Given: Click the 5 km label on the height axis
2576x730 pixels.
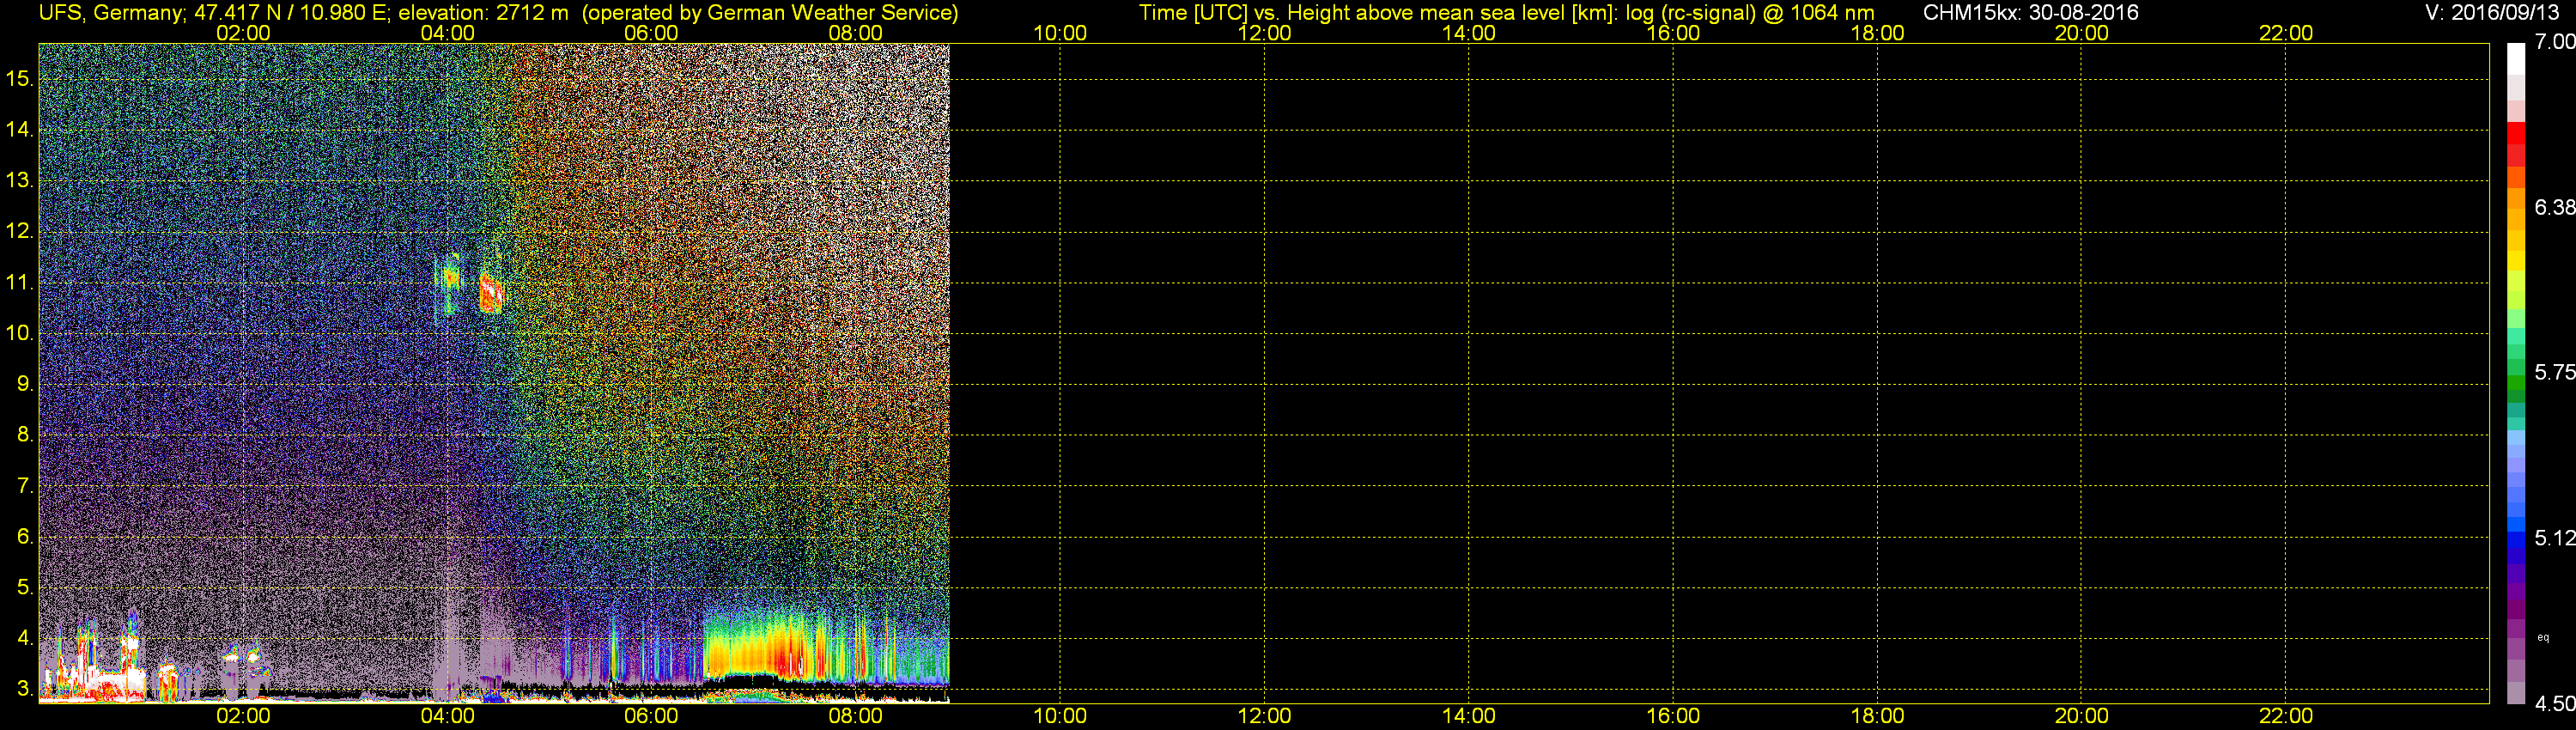Looking at the screenshot, I should (25, 587).
